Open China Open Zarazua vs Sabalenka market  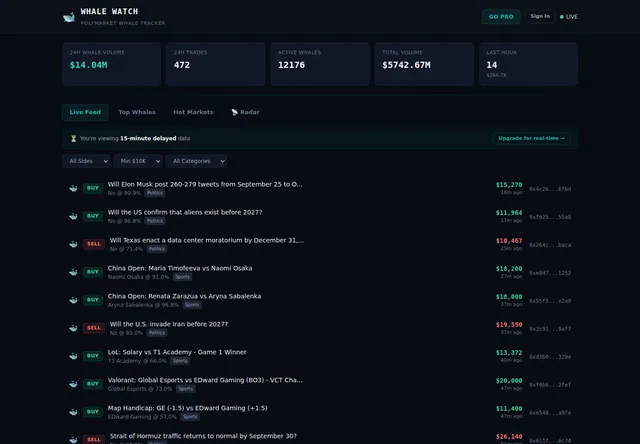point(184,296)
